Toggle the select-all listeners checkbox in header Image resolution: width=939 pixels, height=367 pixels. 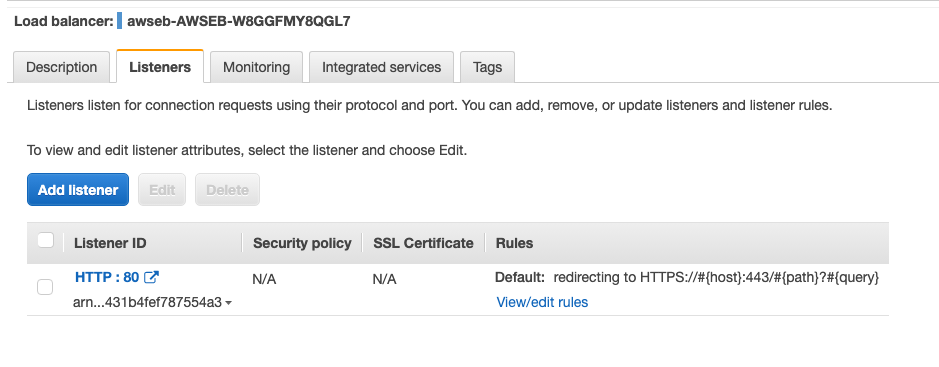point(46,241)
